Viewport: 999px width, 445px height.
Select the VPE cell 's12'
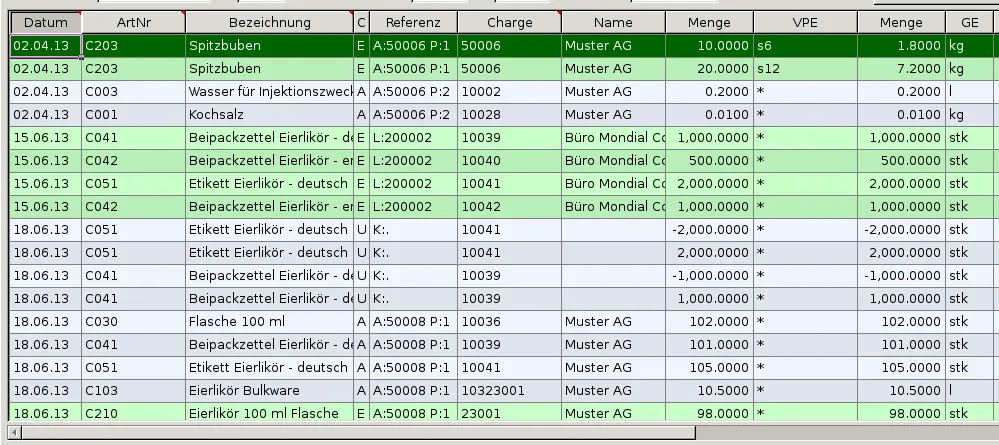click(805, 69)
